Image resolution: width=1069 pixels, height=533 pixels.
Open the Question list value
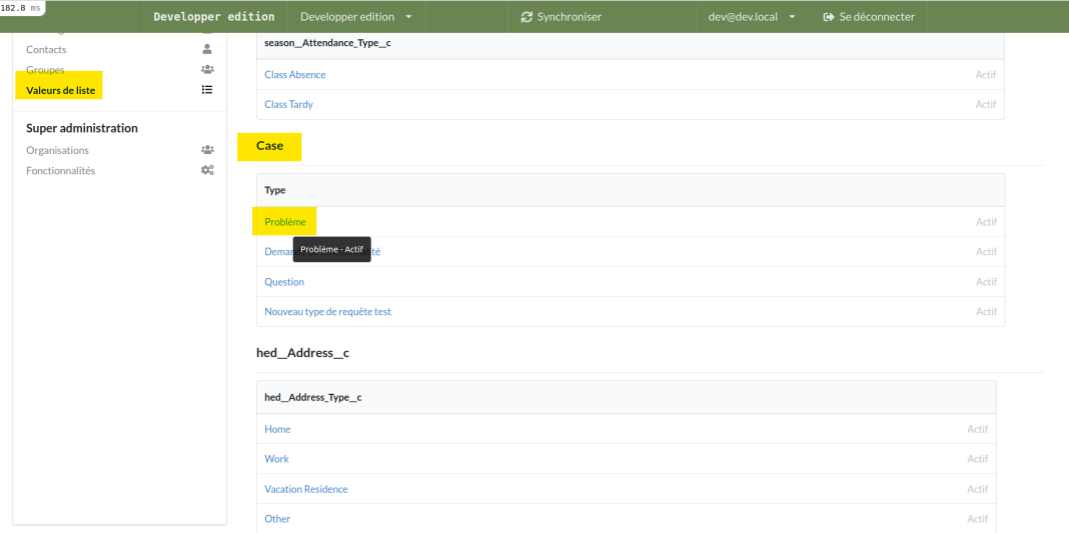284,282
